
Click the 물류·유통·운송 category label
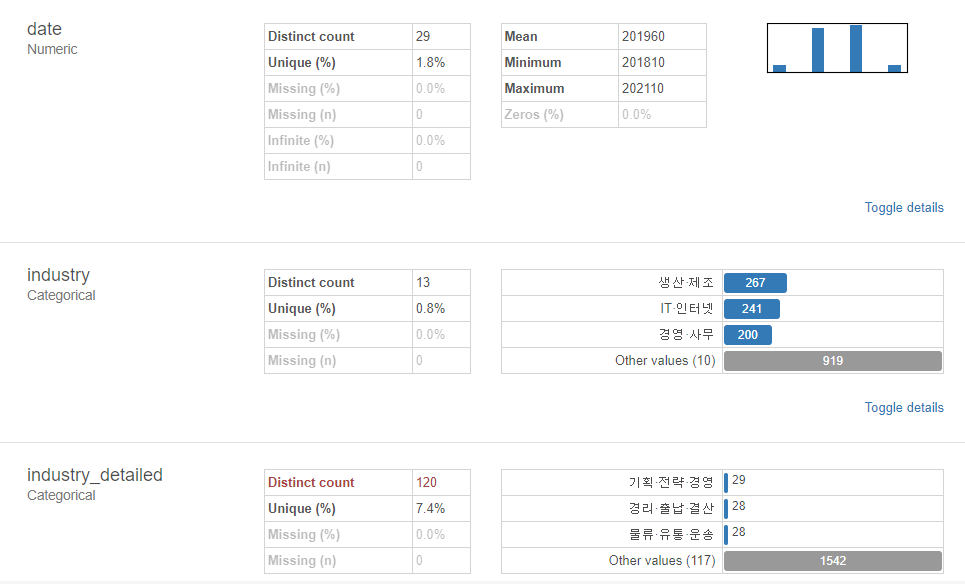(671, 534)
